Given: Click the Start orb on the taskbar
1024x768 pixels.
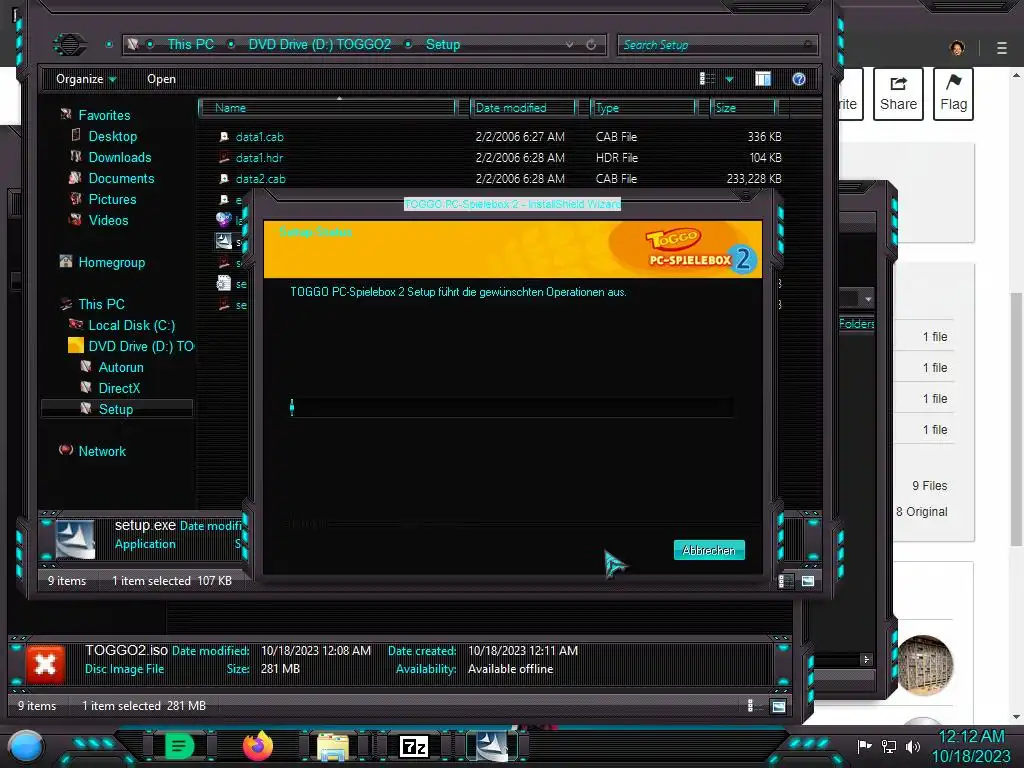Looking at the screenshot, I should [x=25, y=746].
